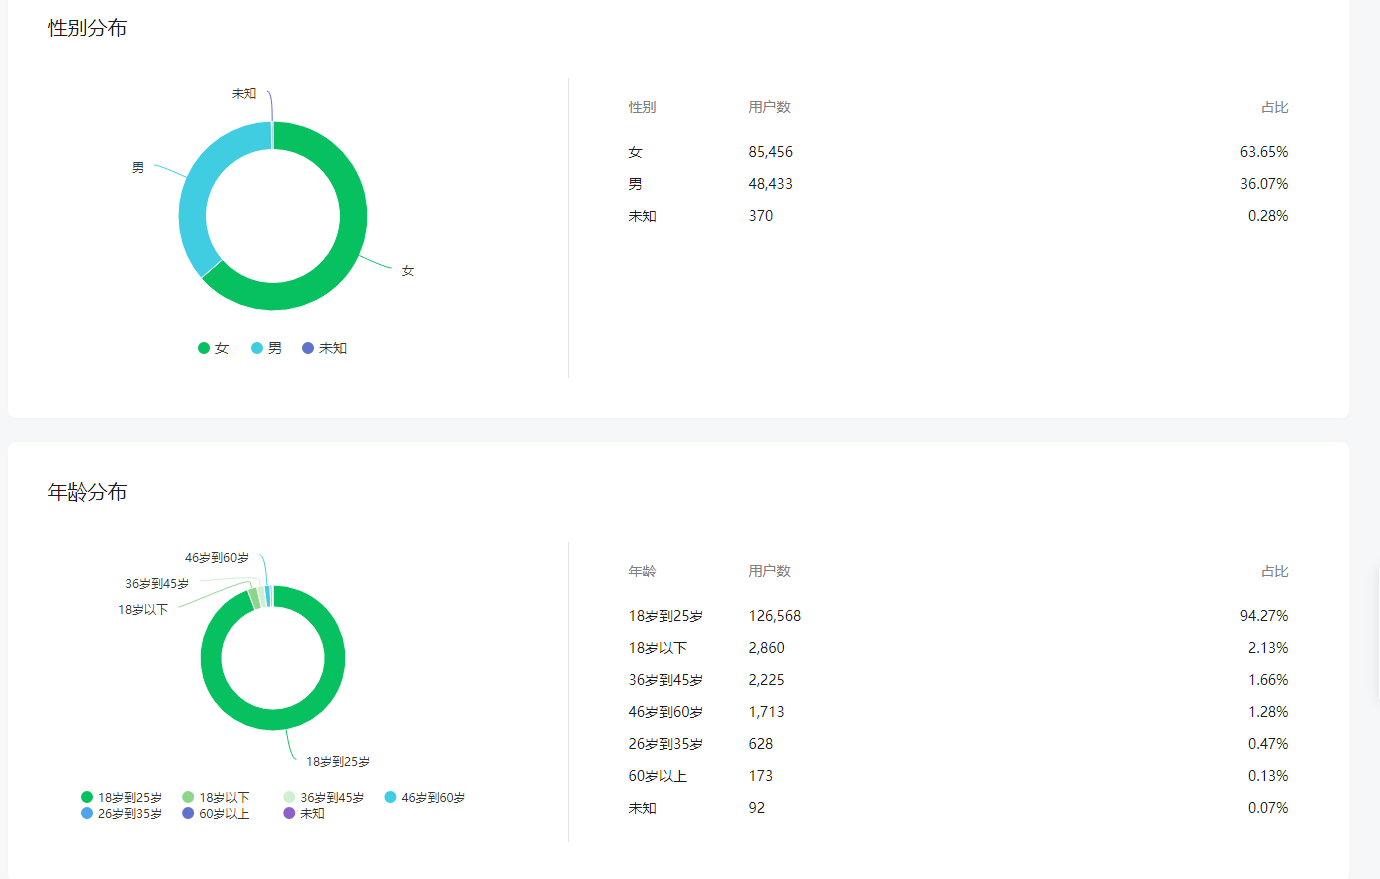Viewport: 1380px width, 879px height.
Task: Click the 性别 column header
Action: 642,107
